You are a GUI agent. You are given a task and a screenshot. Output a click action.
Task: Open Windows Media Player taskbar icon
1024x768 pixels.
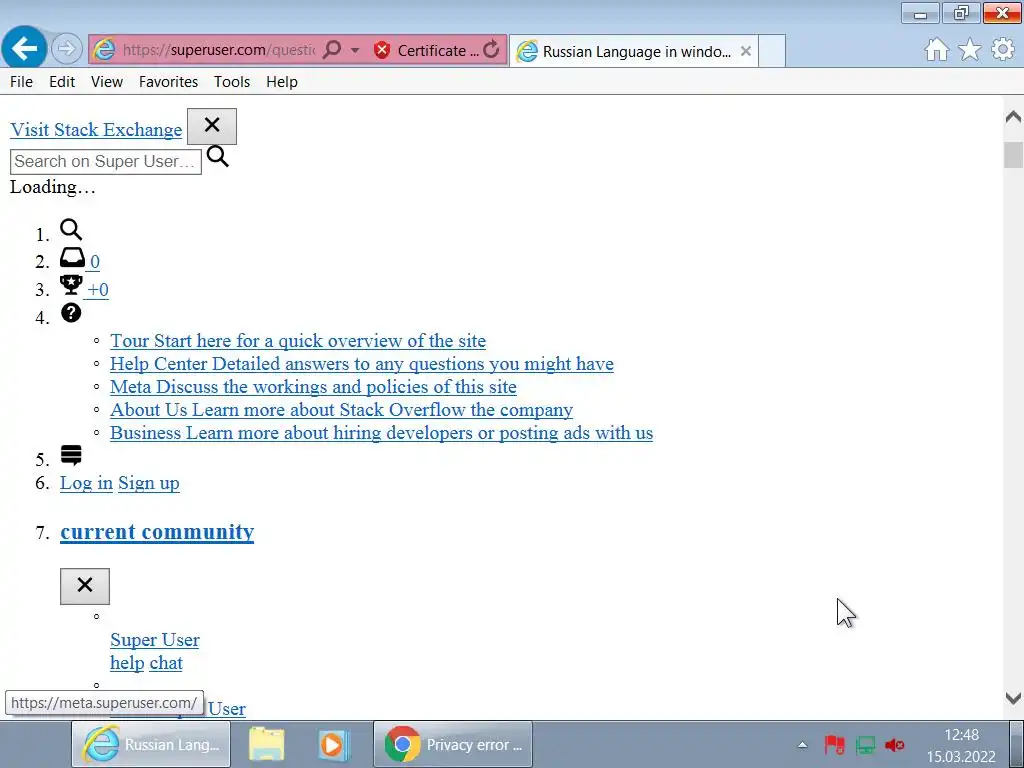[333, 744]
